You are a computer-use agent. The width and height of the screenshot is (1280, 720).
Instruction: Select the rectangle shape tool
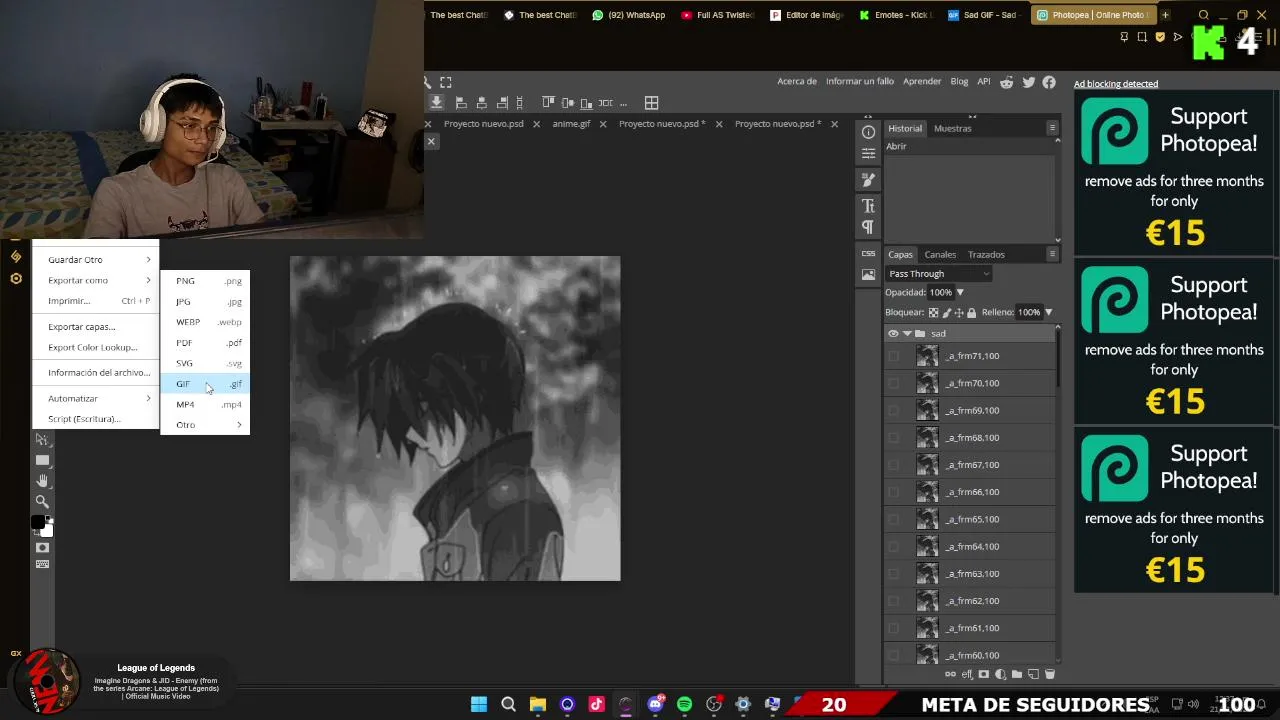click(42, 461)
